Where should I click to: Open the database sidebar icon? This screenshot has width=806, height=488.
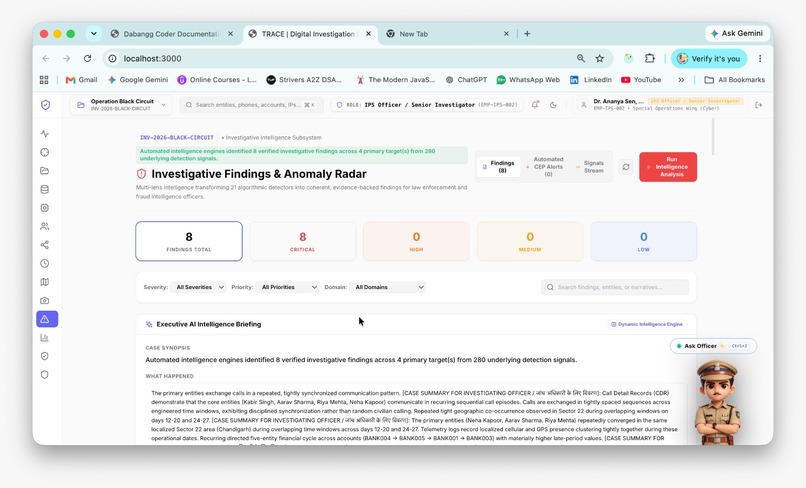[x=45, y=189]
